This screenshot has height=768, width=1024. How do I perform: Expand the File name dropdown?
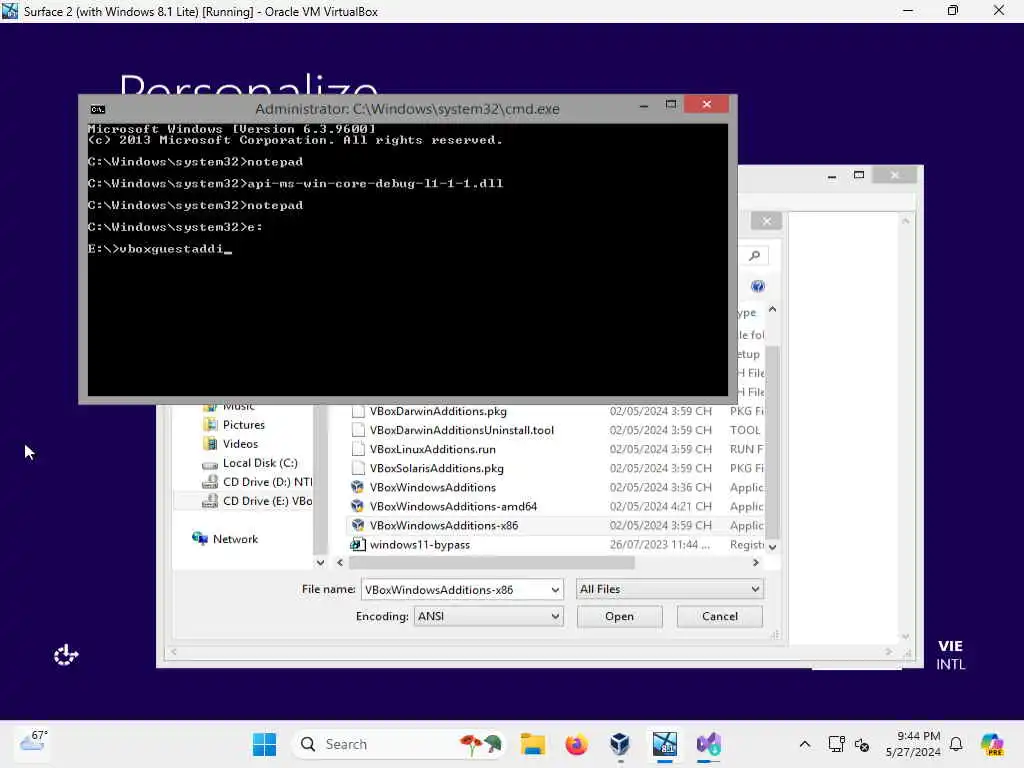click(x=554, y=590)
